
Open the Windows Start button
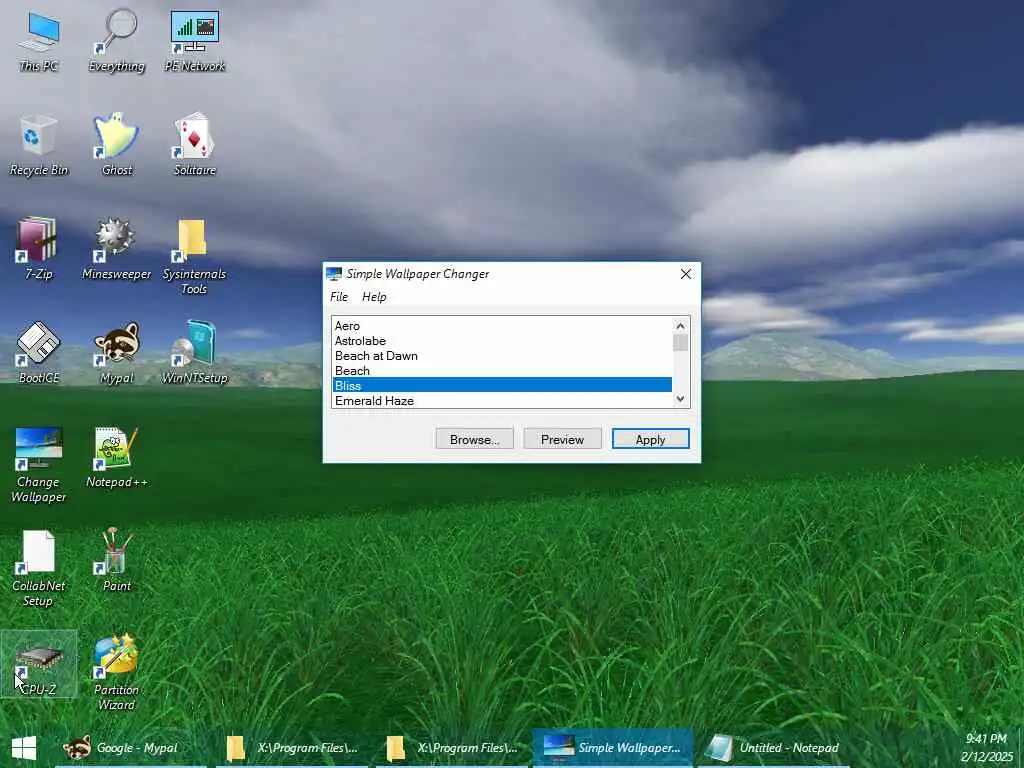pyautogui.click(x=24, y=748)
